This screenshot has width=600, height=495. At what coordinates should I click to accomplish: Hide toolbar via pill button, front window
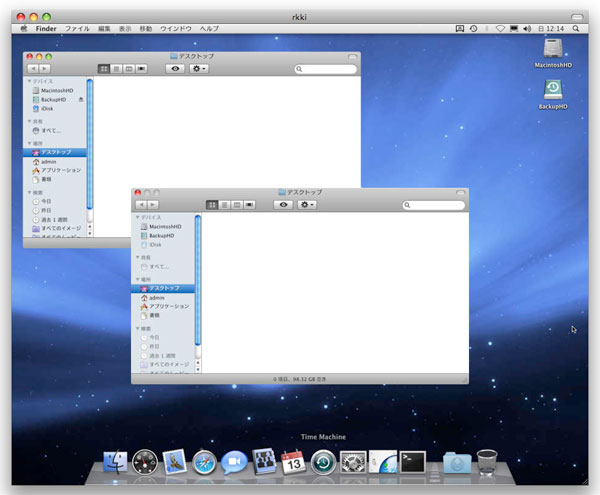pyautogui.click(x=461, y=192)
